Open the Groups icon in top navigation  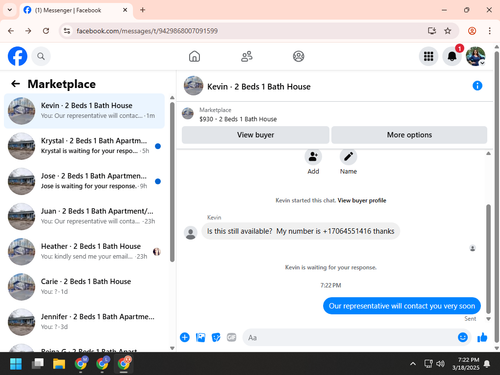click(x=298, y=56)
